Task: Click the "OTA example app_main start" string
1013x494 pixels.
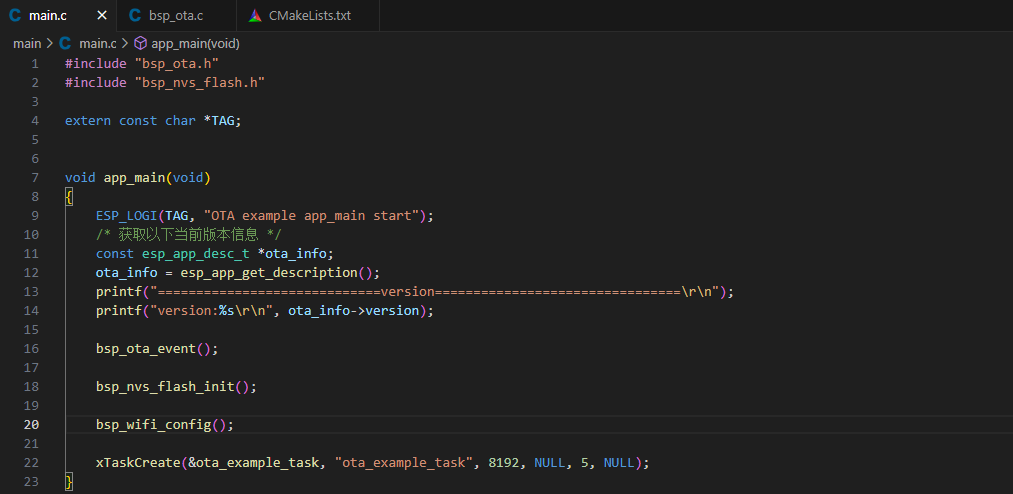Action: (311, 216)
